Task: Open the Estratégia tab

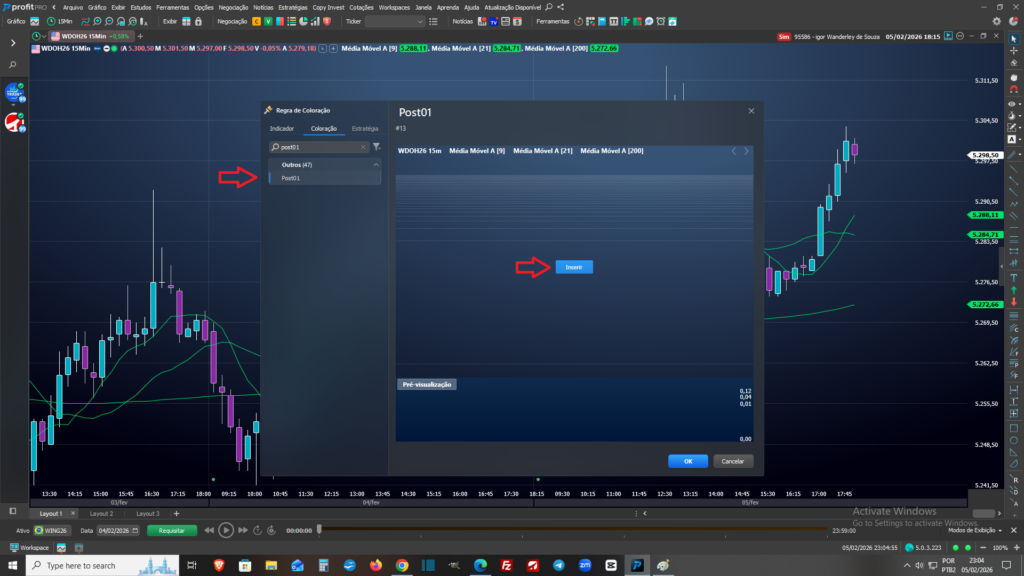Action: click(365, 129)
